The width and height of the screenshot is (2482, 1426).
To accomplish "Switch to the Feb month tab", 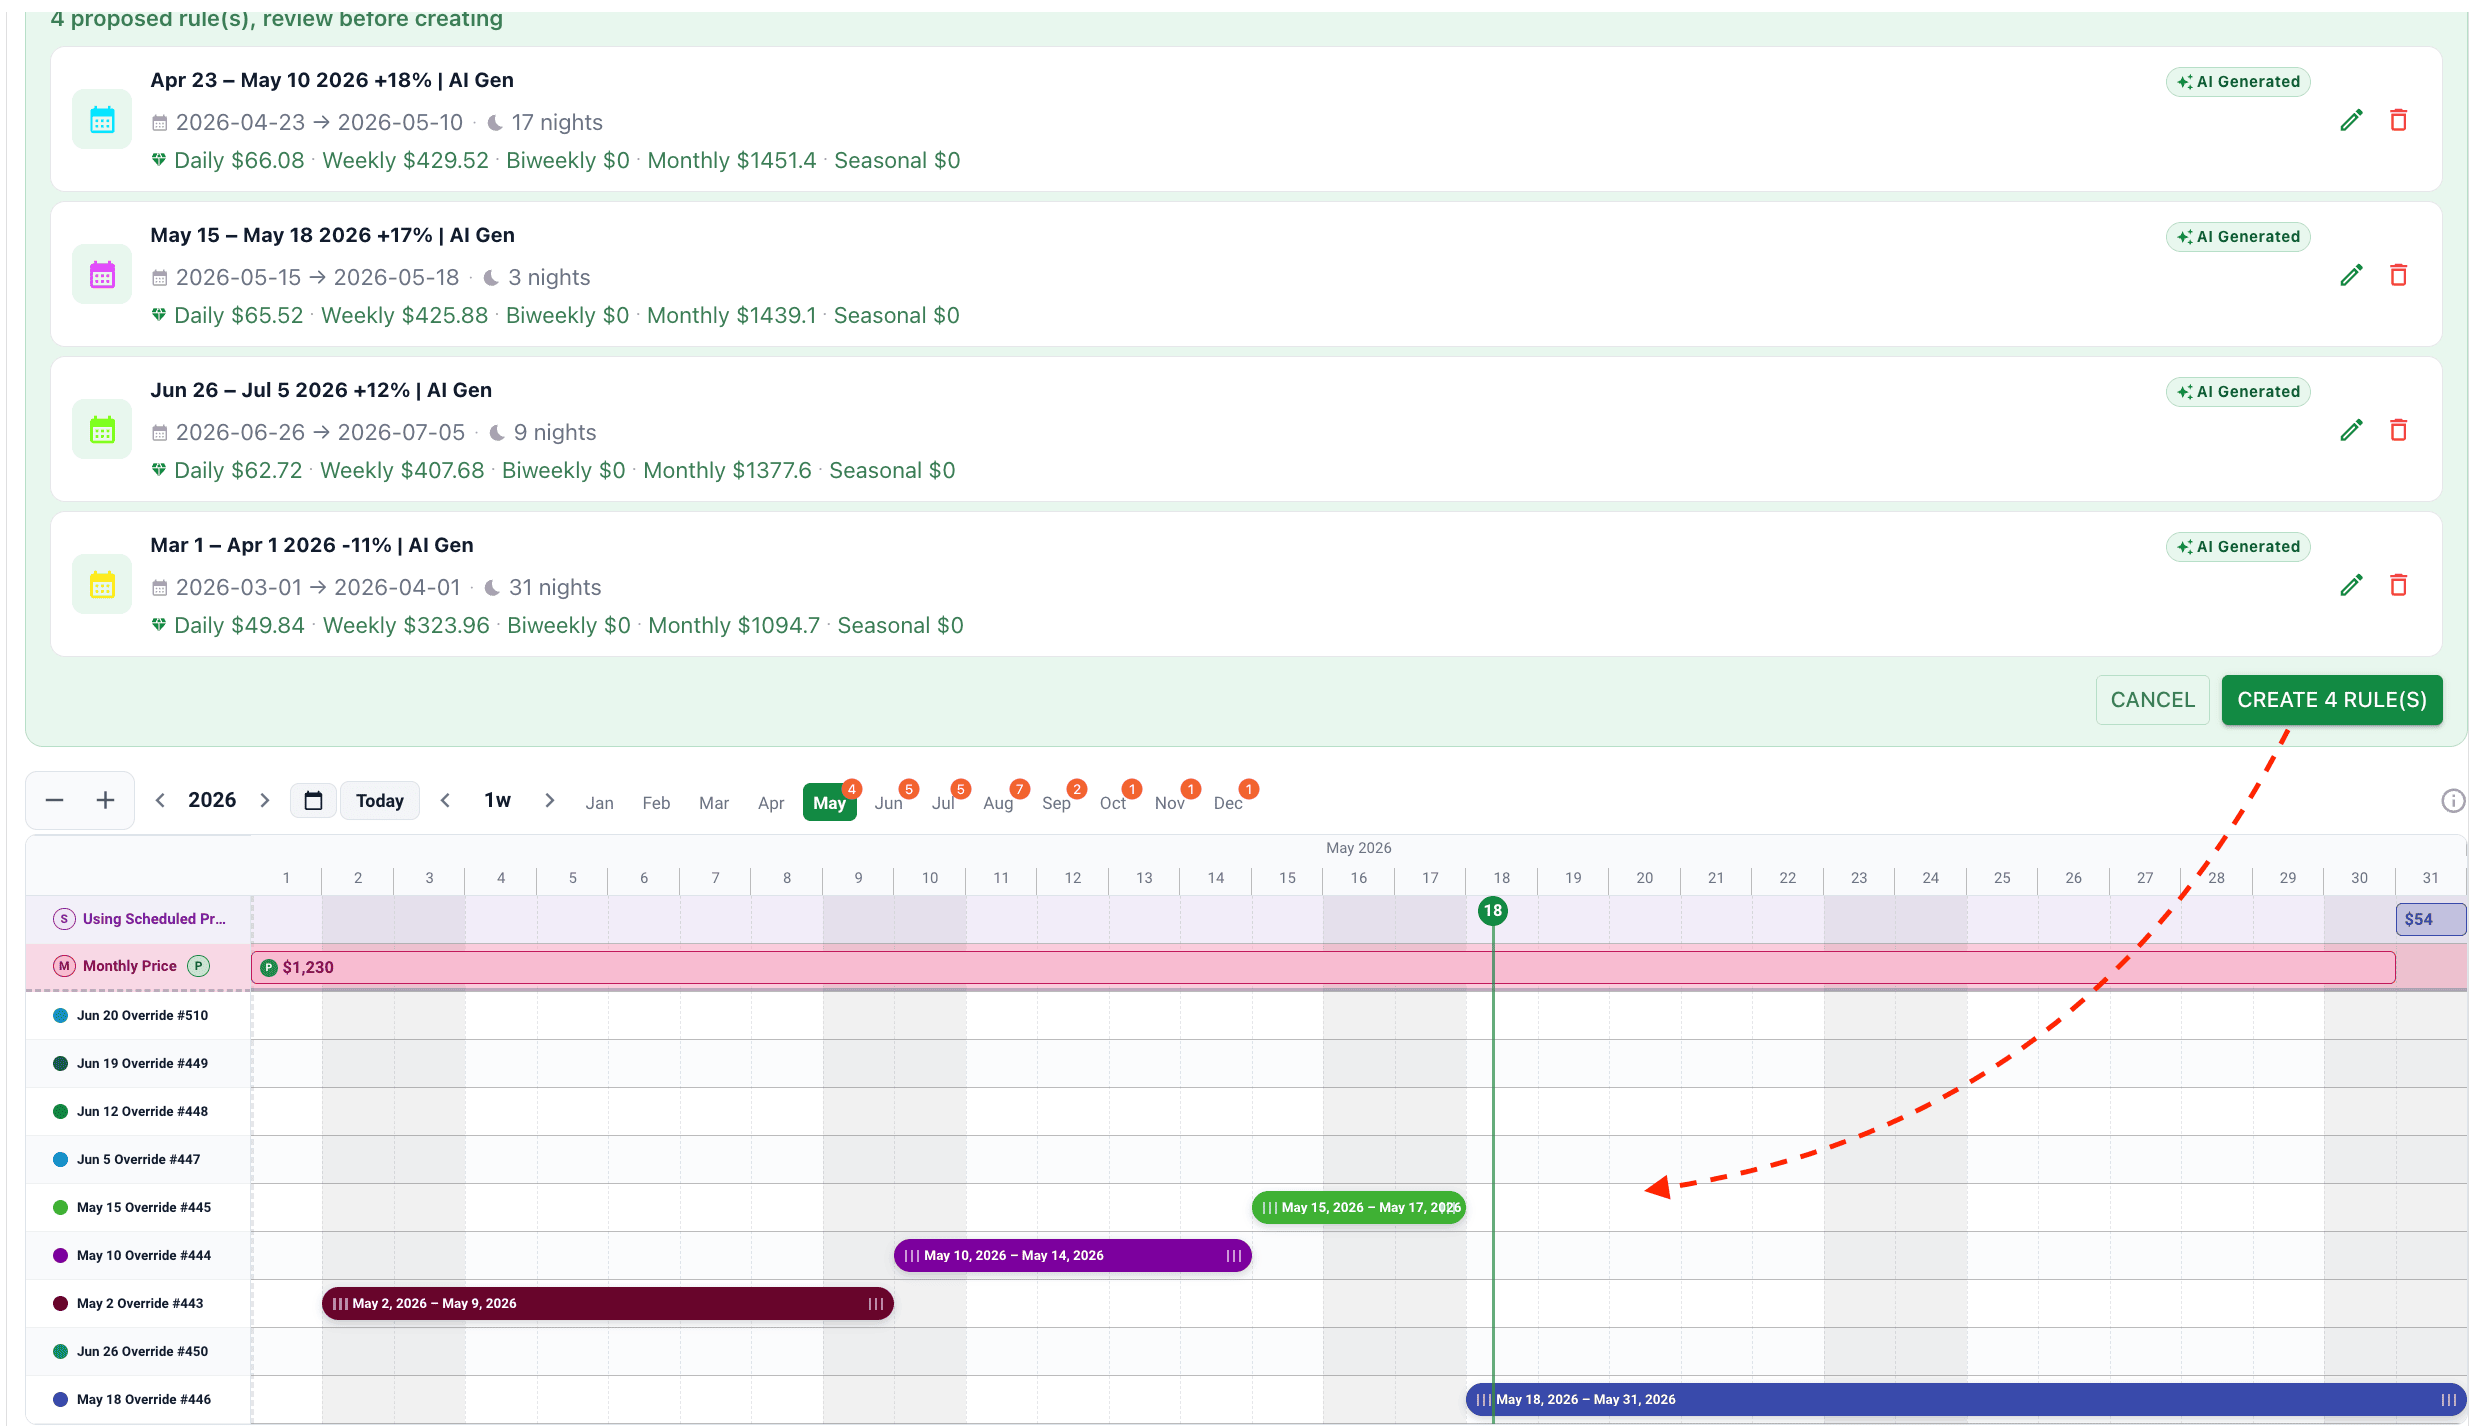I will [656, 803].
